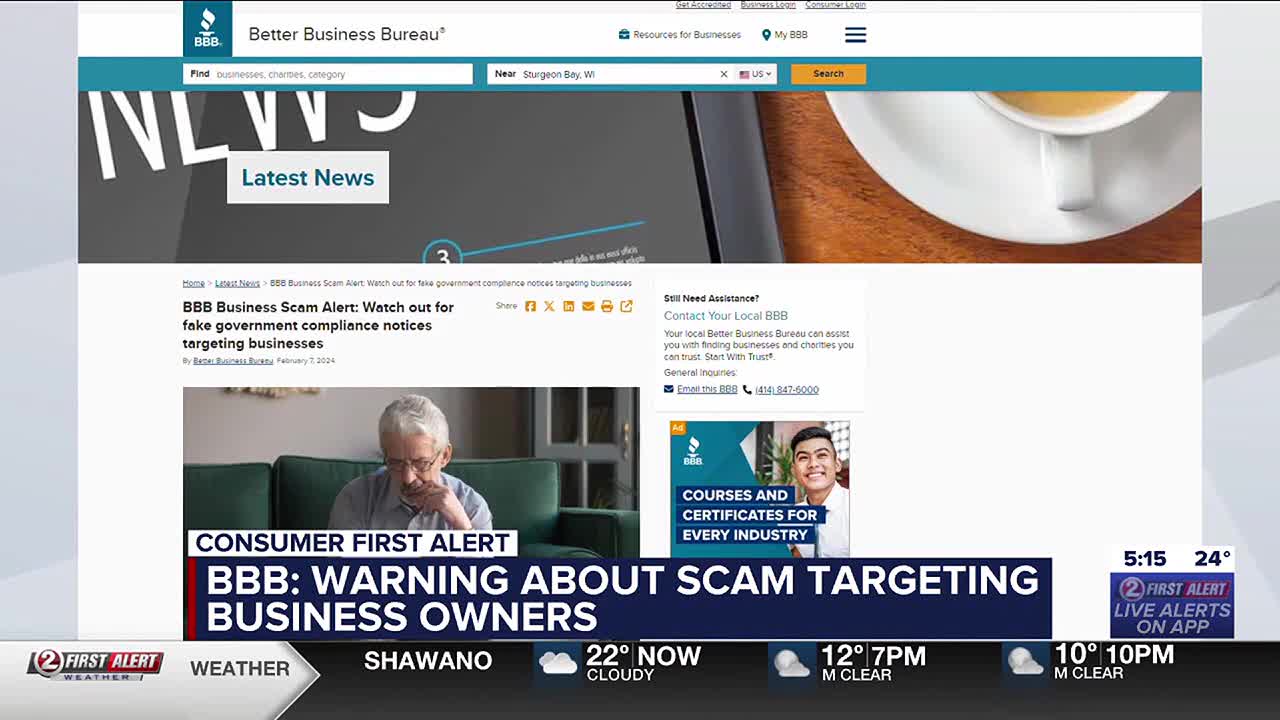Viewport: 1280px width, 720px height.
Task: Click Email this BBB link
Action: coord(706,390)
